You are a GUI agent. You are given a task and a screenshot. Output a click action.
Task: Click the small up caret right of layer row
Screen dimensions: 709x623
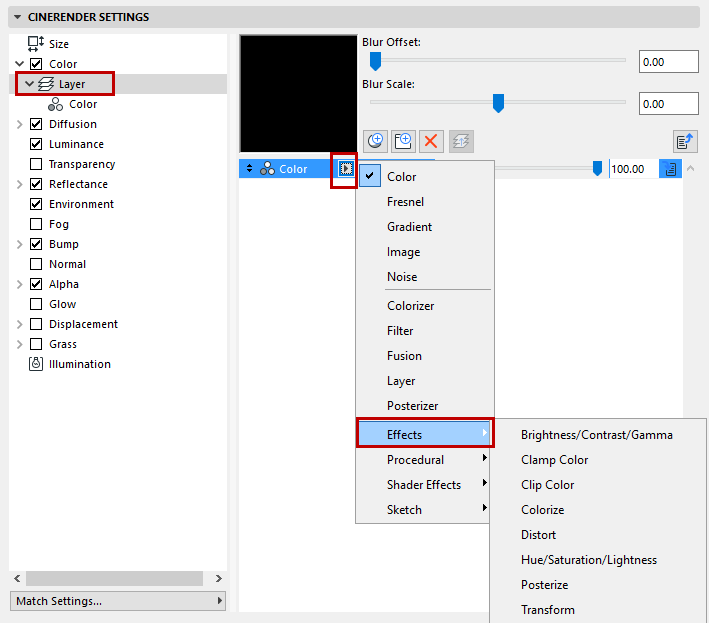(x=690, y=169)
